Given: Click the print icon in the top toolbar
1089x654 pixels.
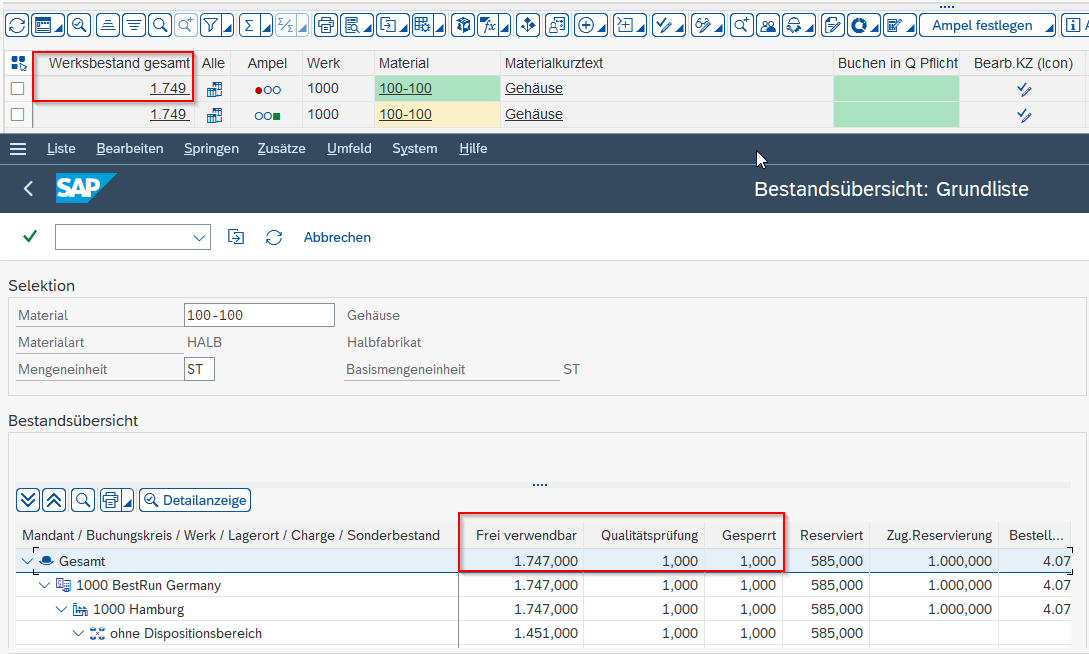Looking at the screenshot, I should click(x=325, y=25).
